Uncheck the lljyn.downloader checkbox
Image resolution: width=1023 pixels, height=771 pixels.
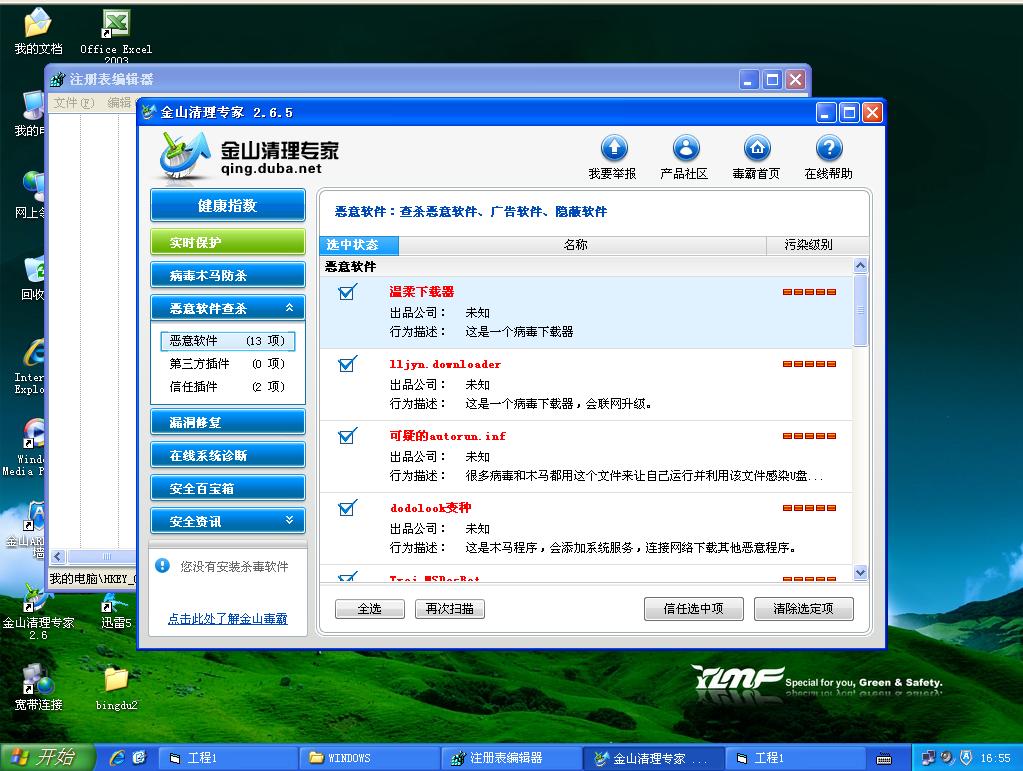pos(347,364)
